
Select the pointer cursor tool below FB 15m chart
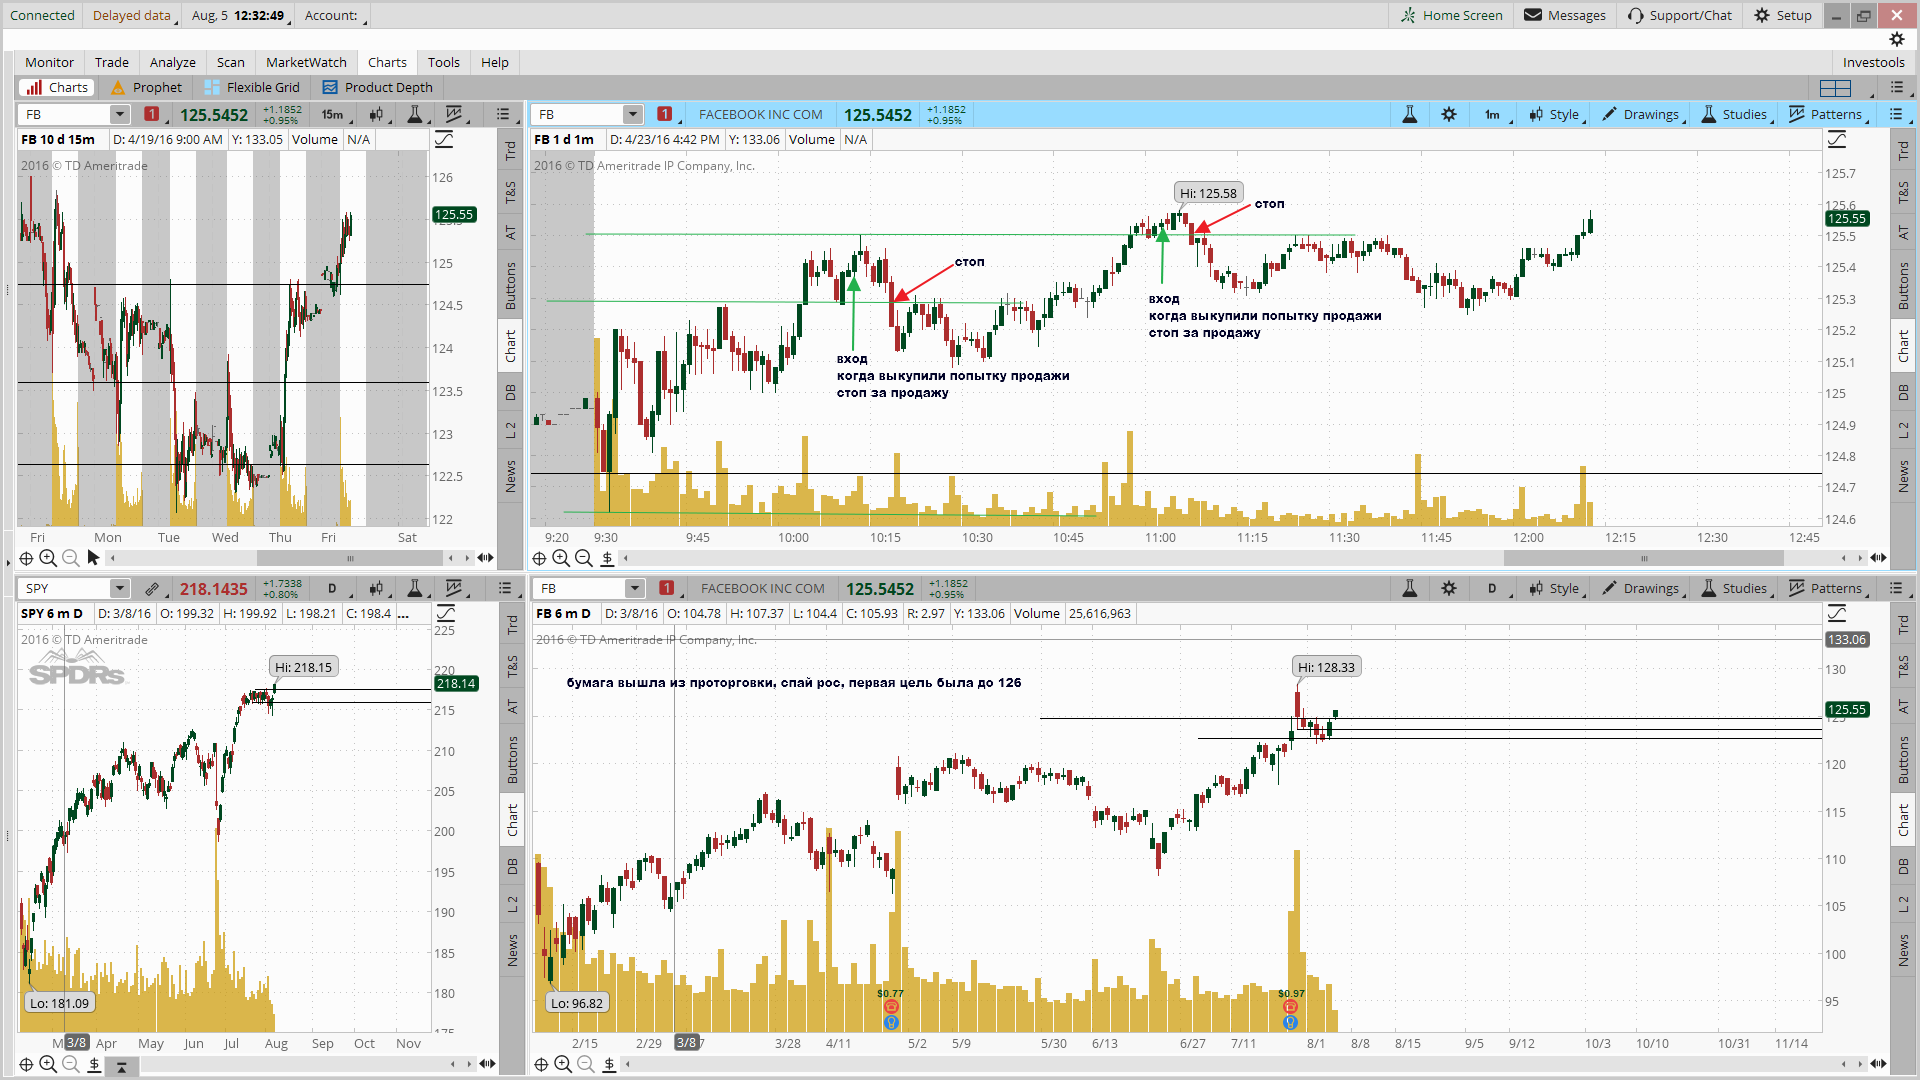93,558
